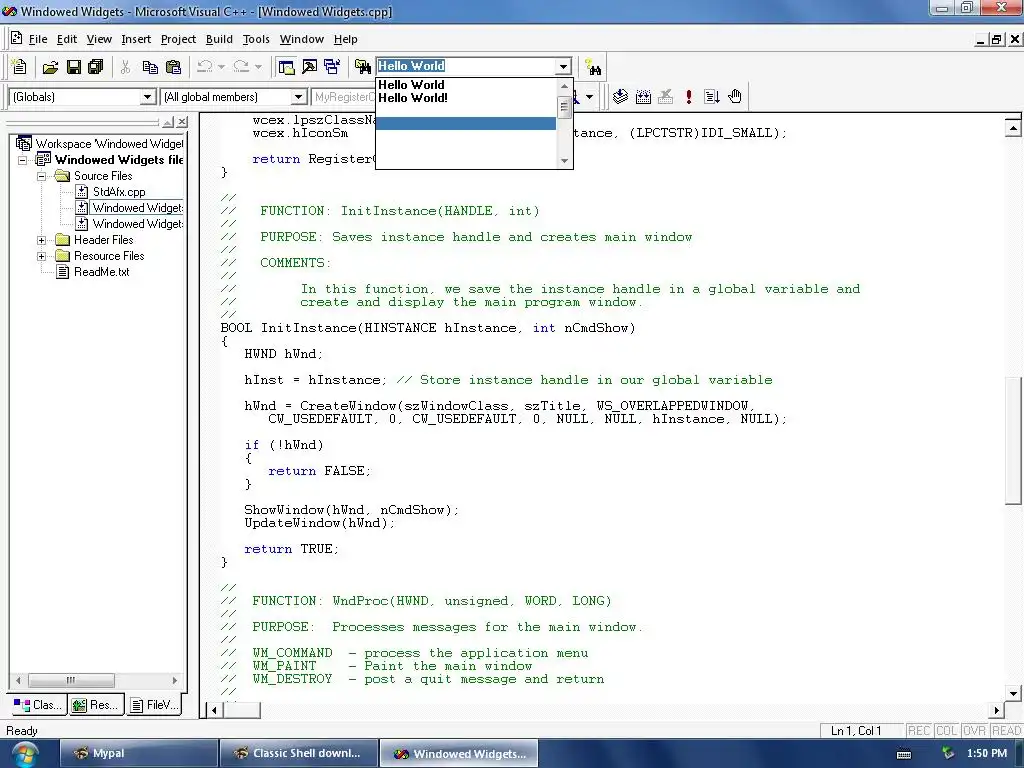Click the Search help binoculars icon
The image size is (1024, 768).
593,67
